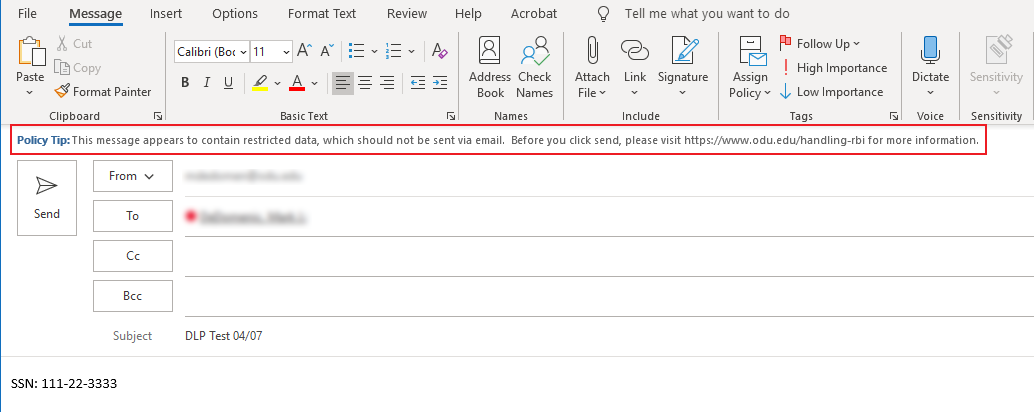Switch to the Insert tab
This screenshot has width=1034, height=412.
pyautogui.click(x=166, y=14)
